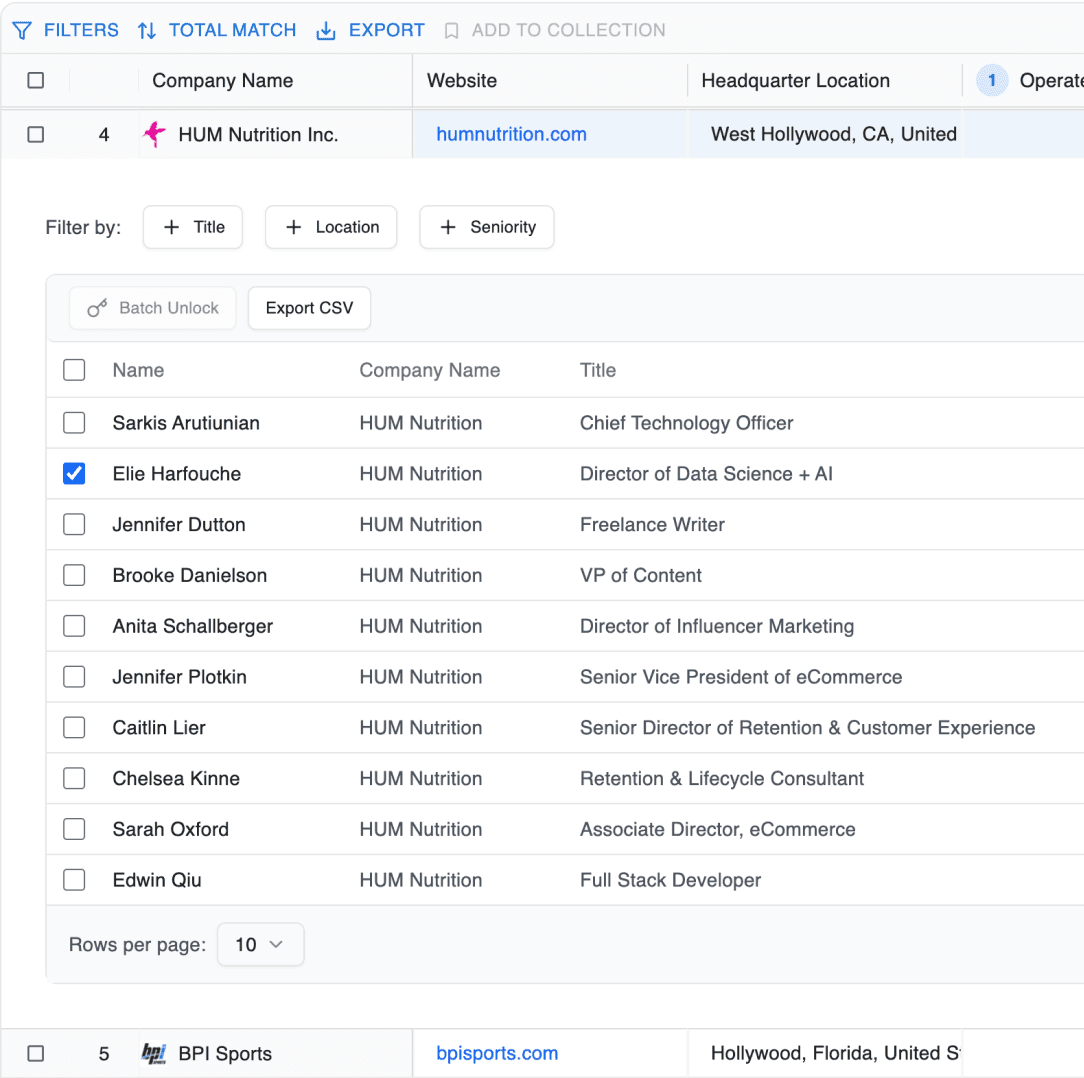The width and height of the screenshot is (1084, 1078).
Task: Click the HUM Nutrition Inc. company name
Action: [x=259, y=134]
